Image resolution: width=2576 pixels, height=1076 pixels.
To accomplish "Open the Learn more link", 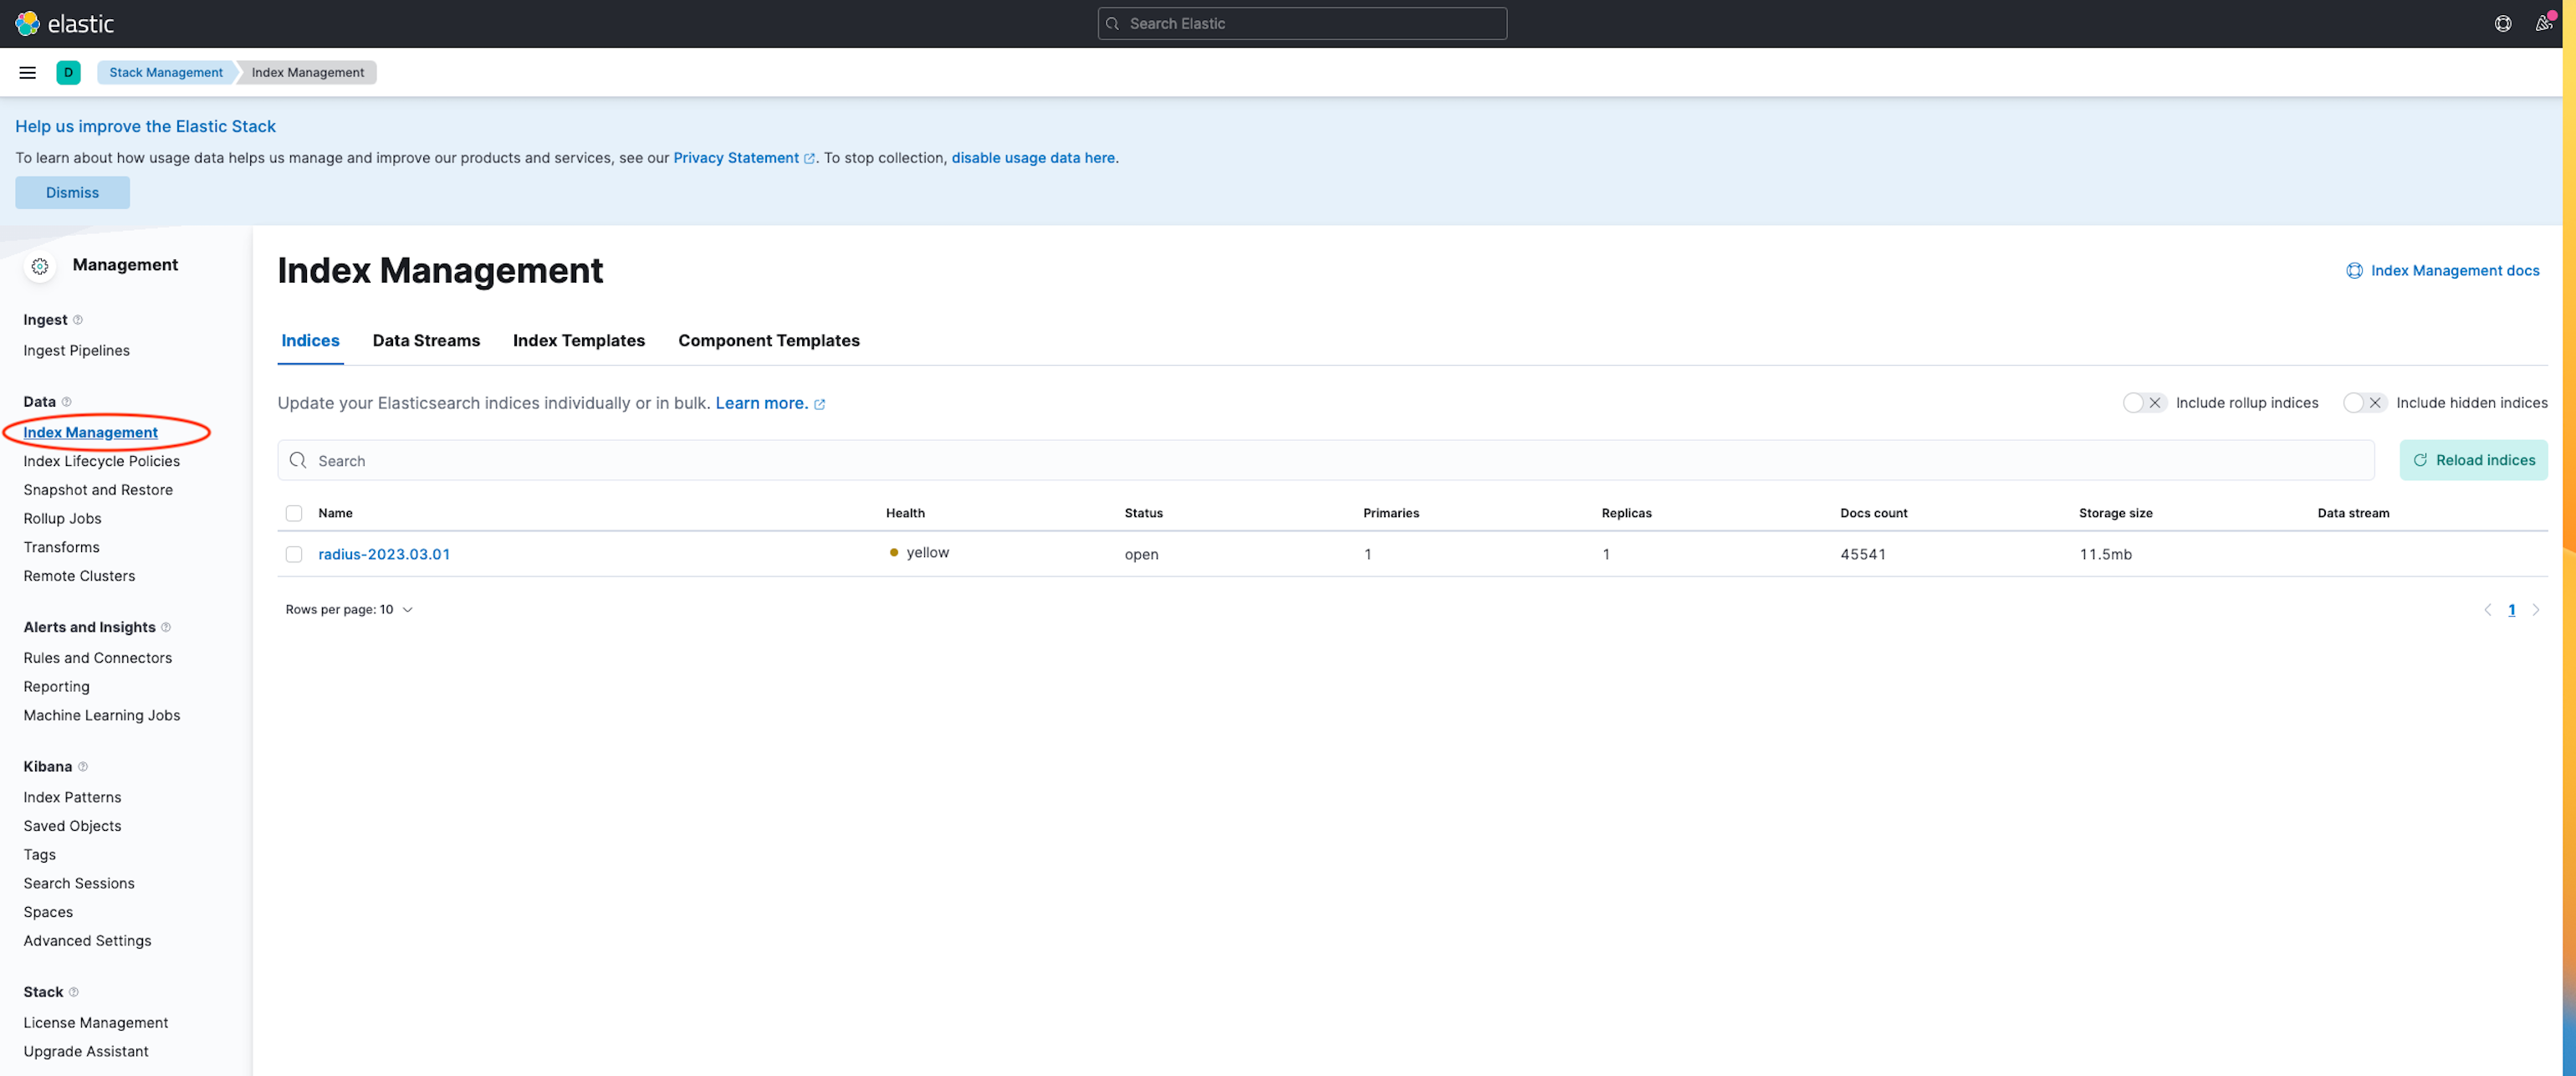I will point(761,403).
